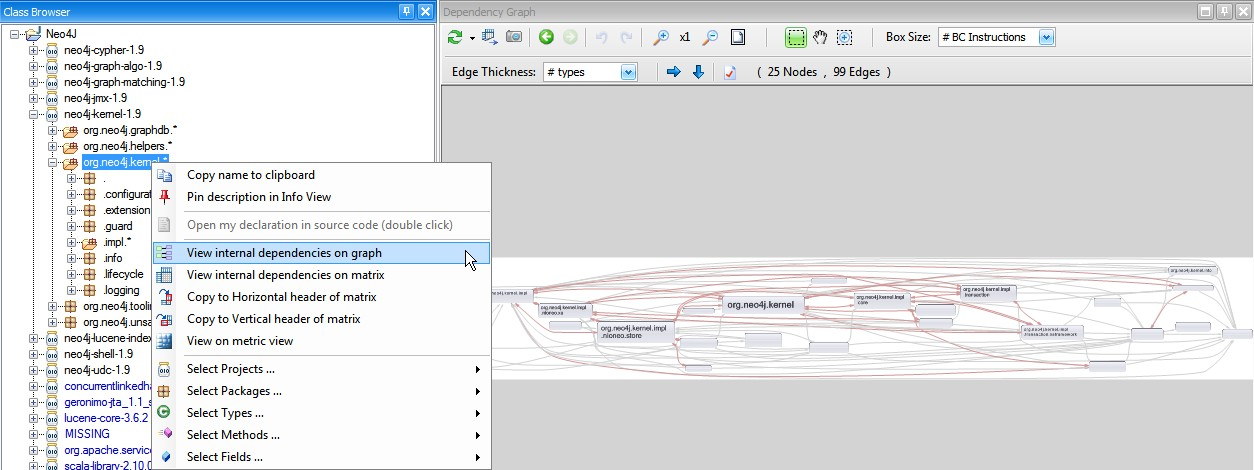Click the org.neo4j.kernel.impl.nioneo.store graph node
Screen dimensions: 1254x470
(636, 332)
